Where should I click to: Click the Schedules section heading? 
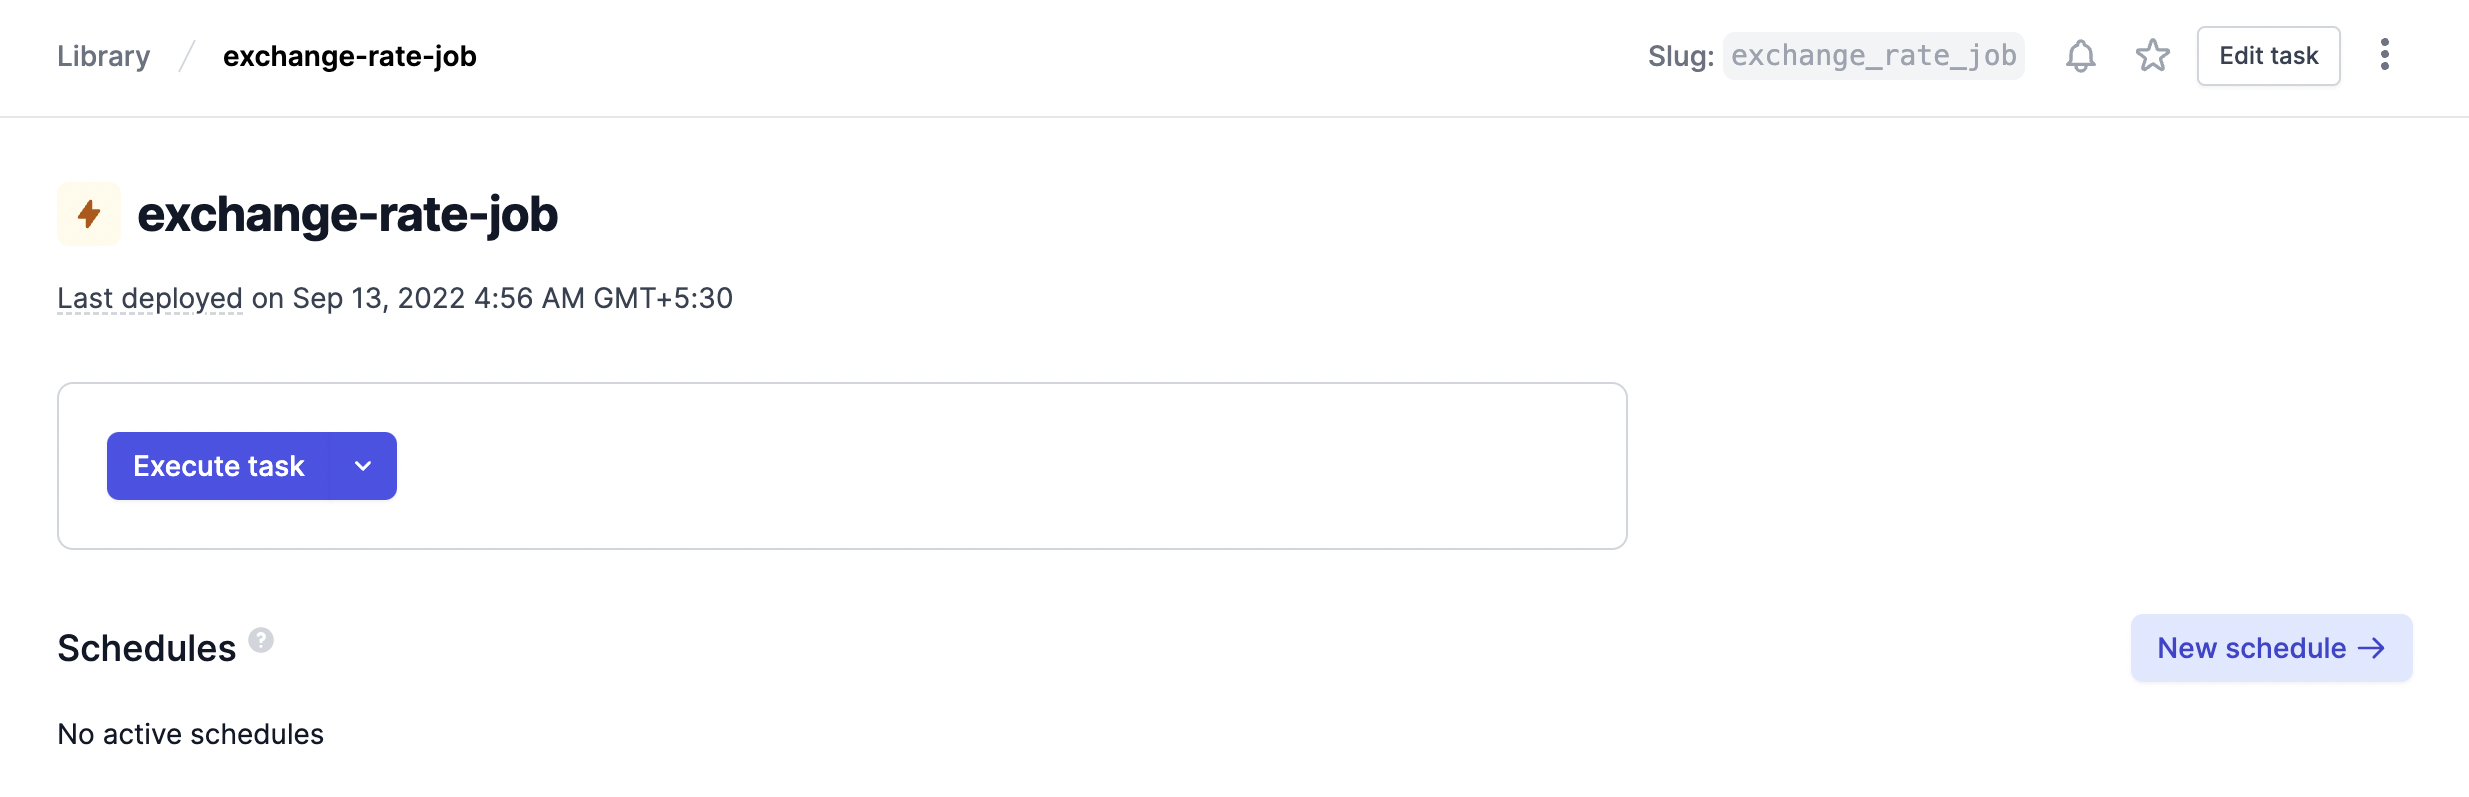pos(147,648)
